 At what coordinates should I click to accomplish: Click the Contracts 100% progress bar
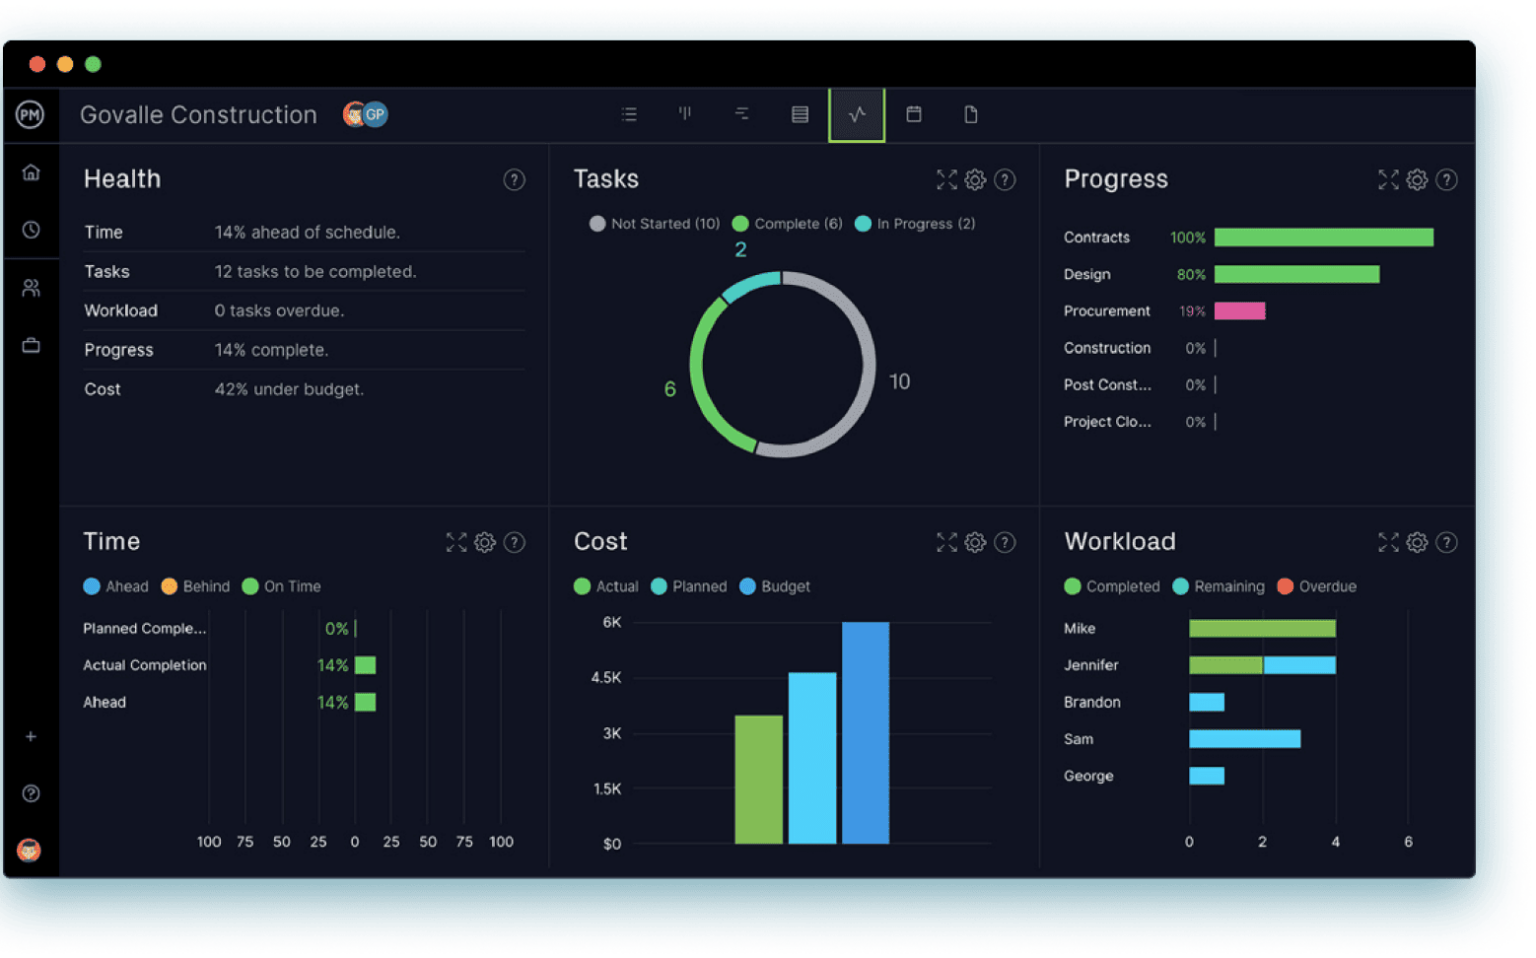pos(1322,237)
